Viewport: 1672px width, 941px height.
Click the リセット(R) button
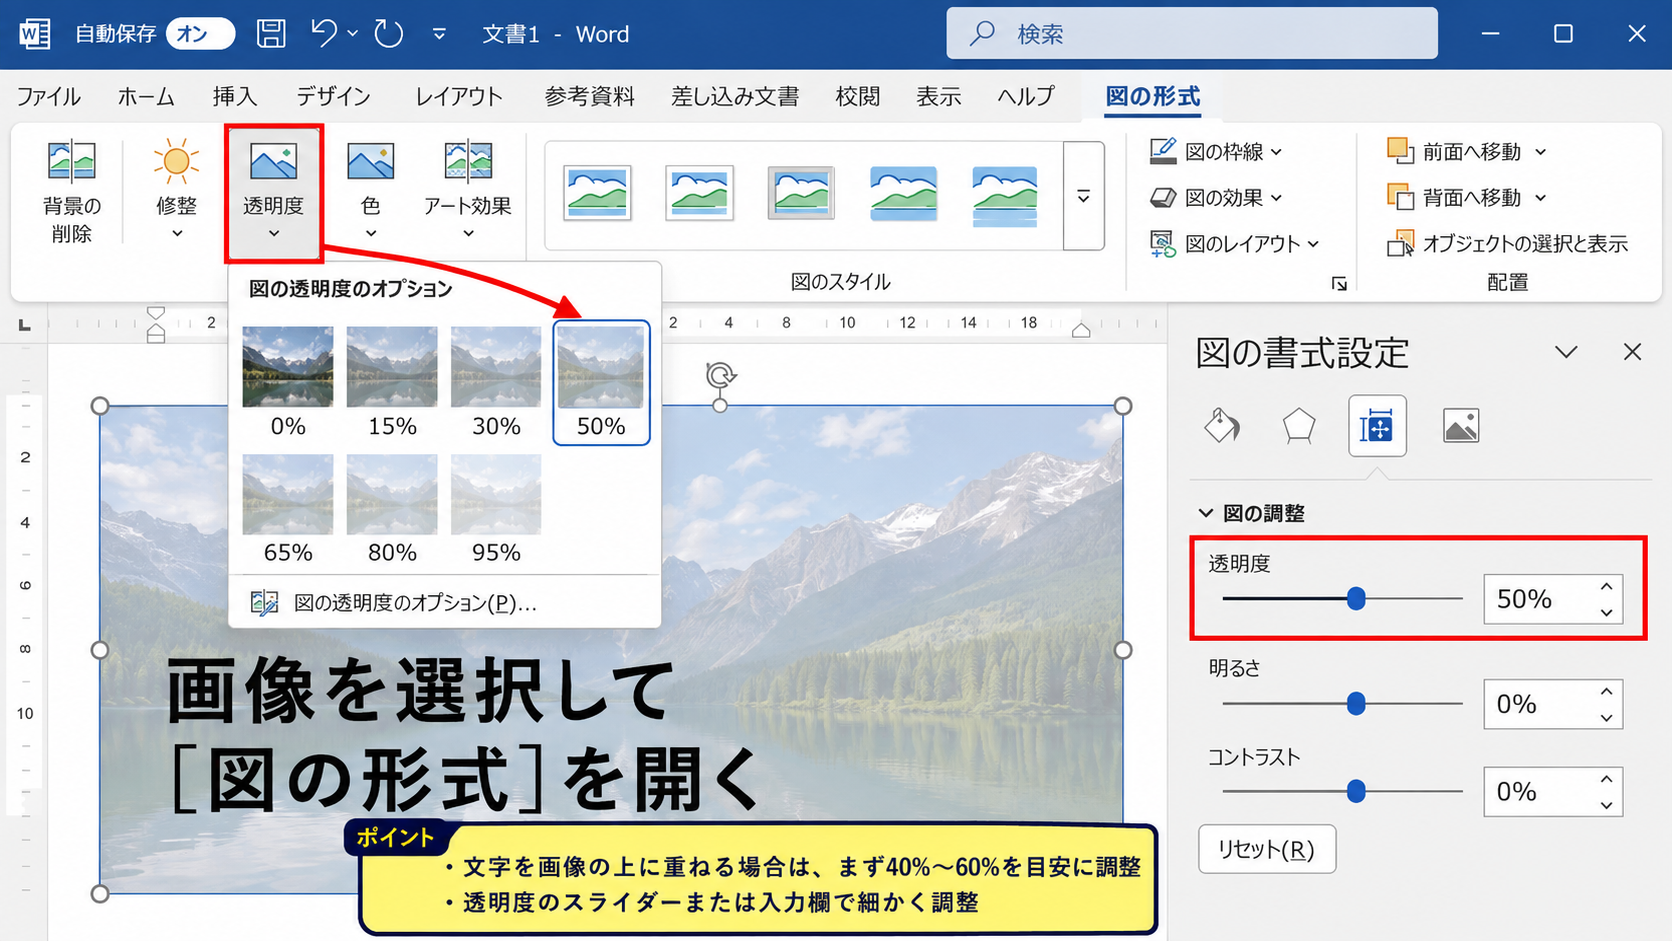(1267, 849)
